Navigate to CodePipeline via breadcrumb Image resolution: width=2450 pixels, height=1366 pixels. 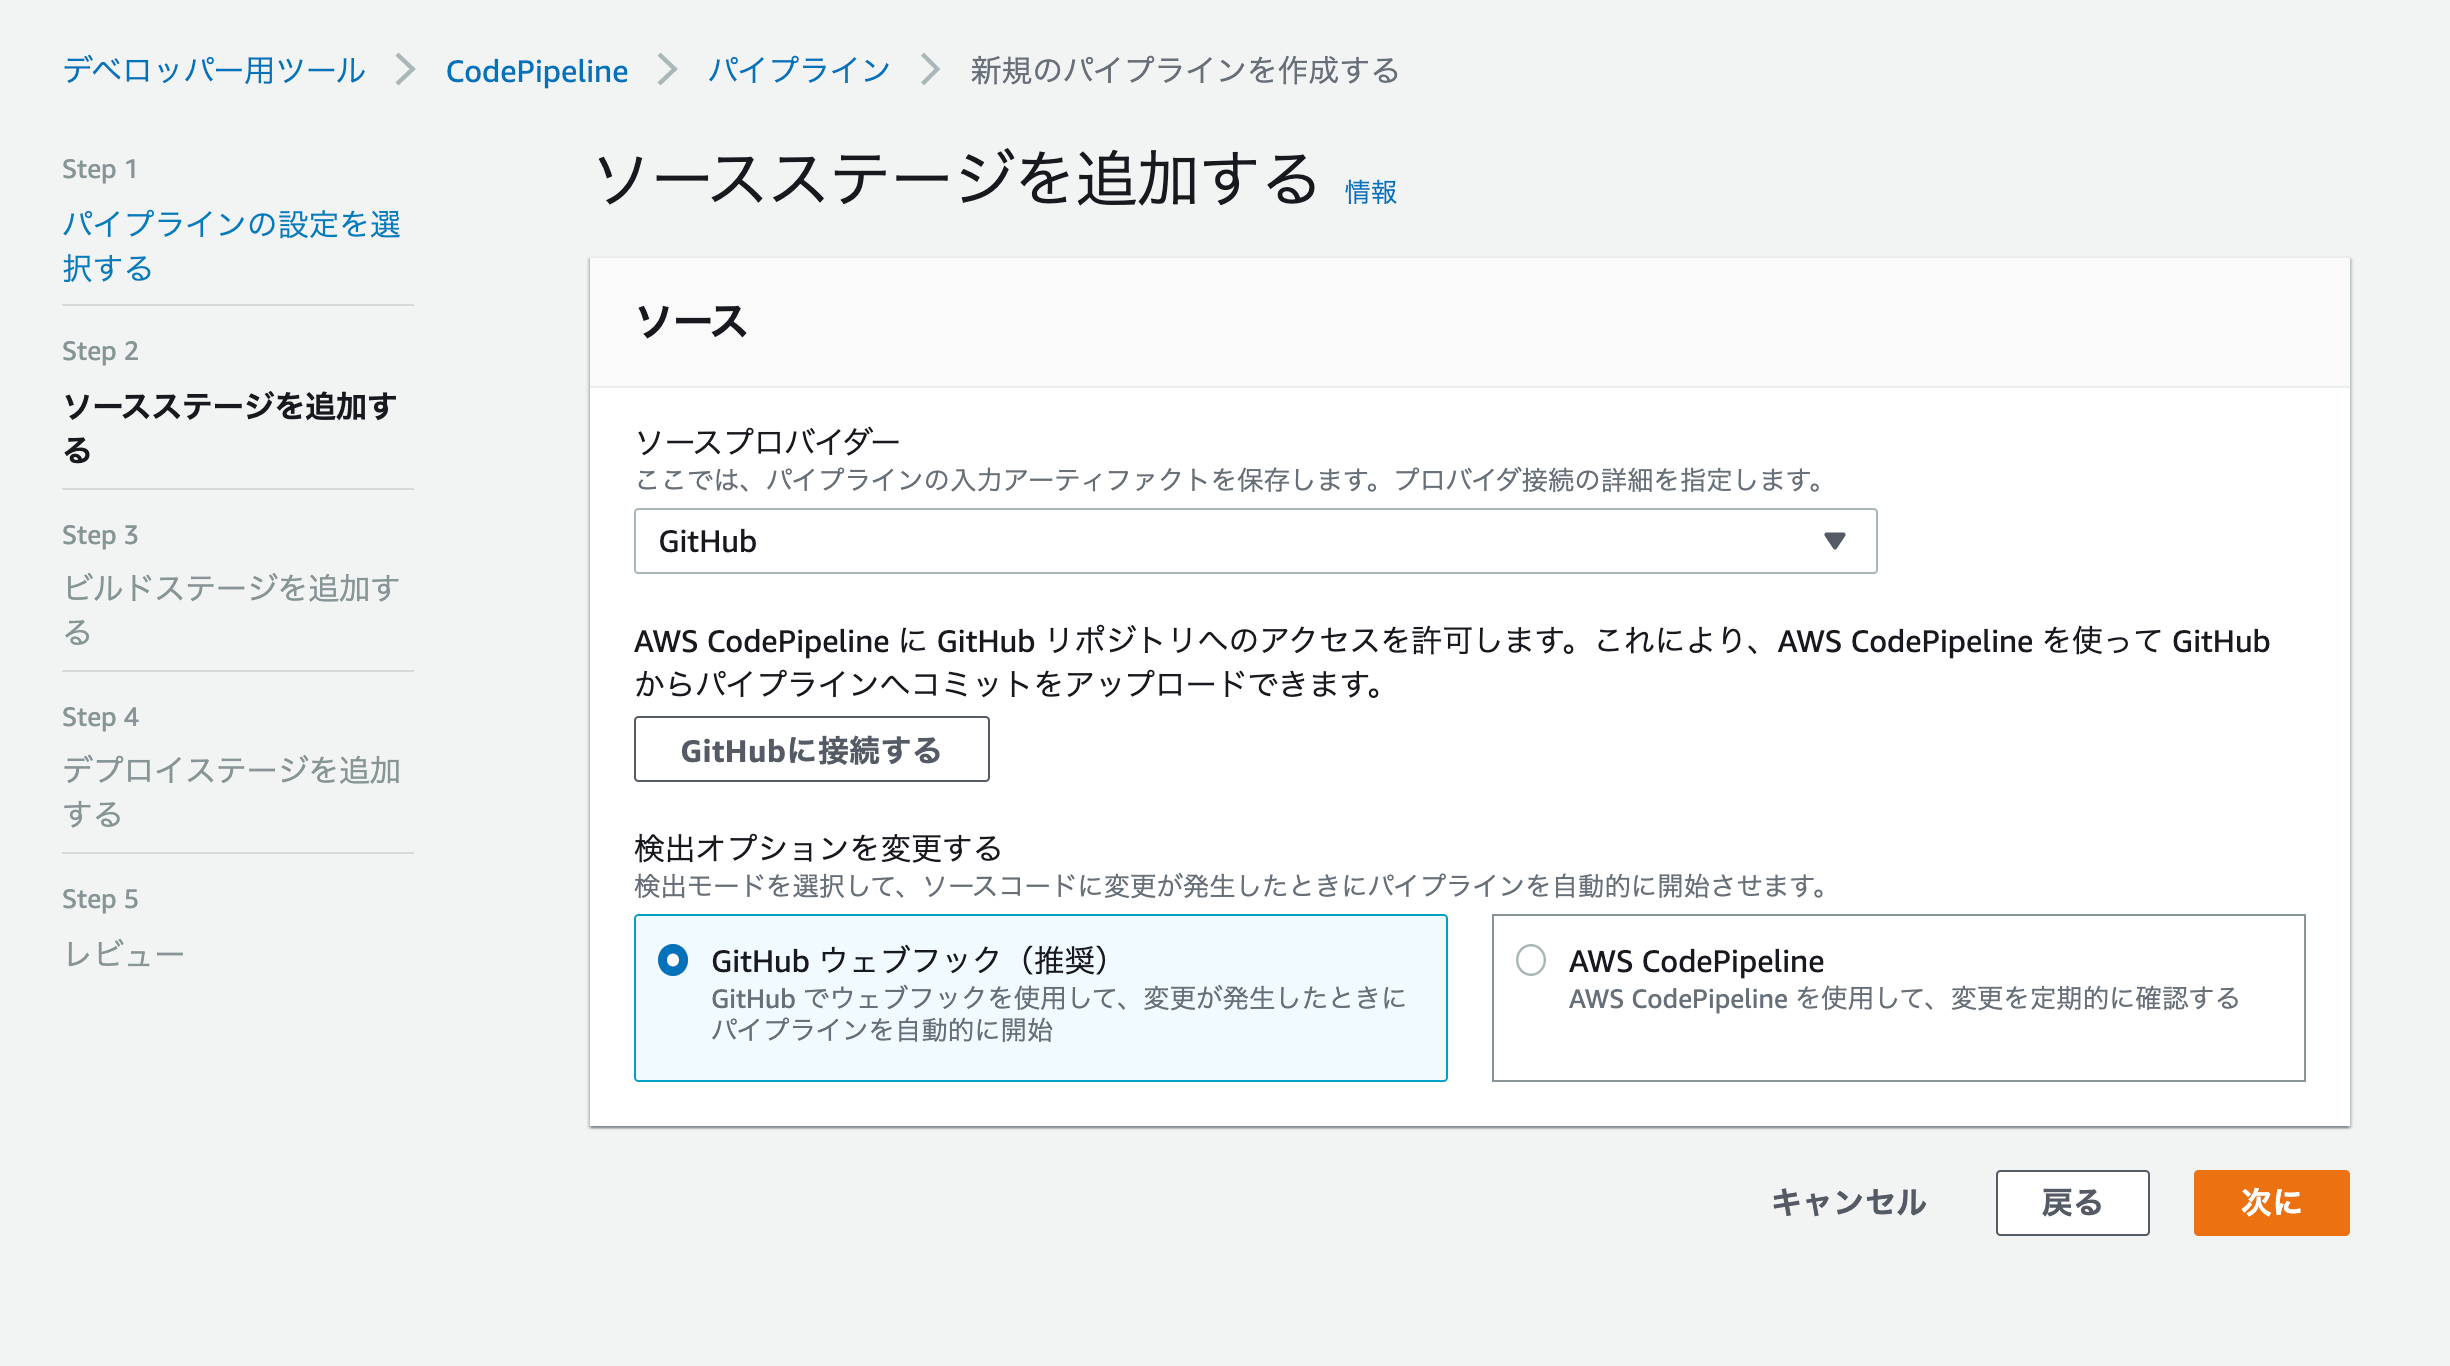[538, 69]
